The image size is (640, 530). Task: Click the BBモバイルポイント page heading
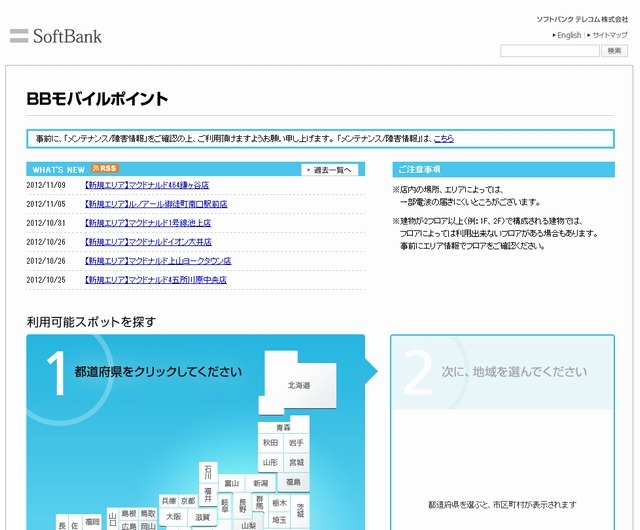(97, 99)
